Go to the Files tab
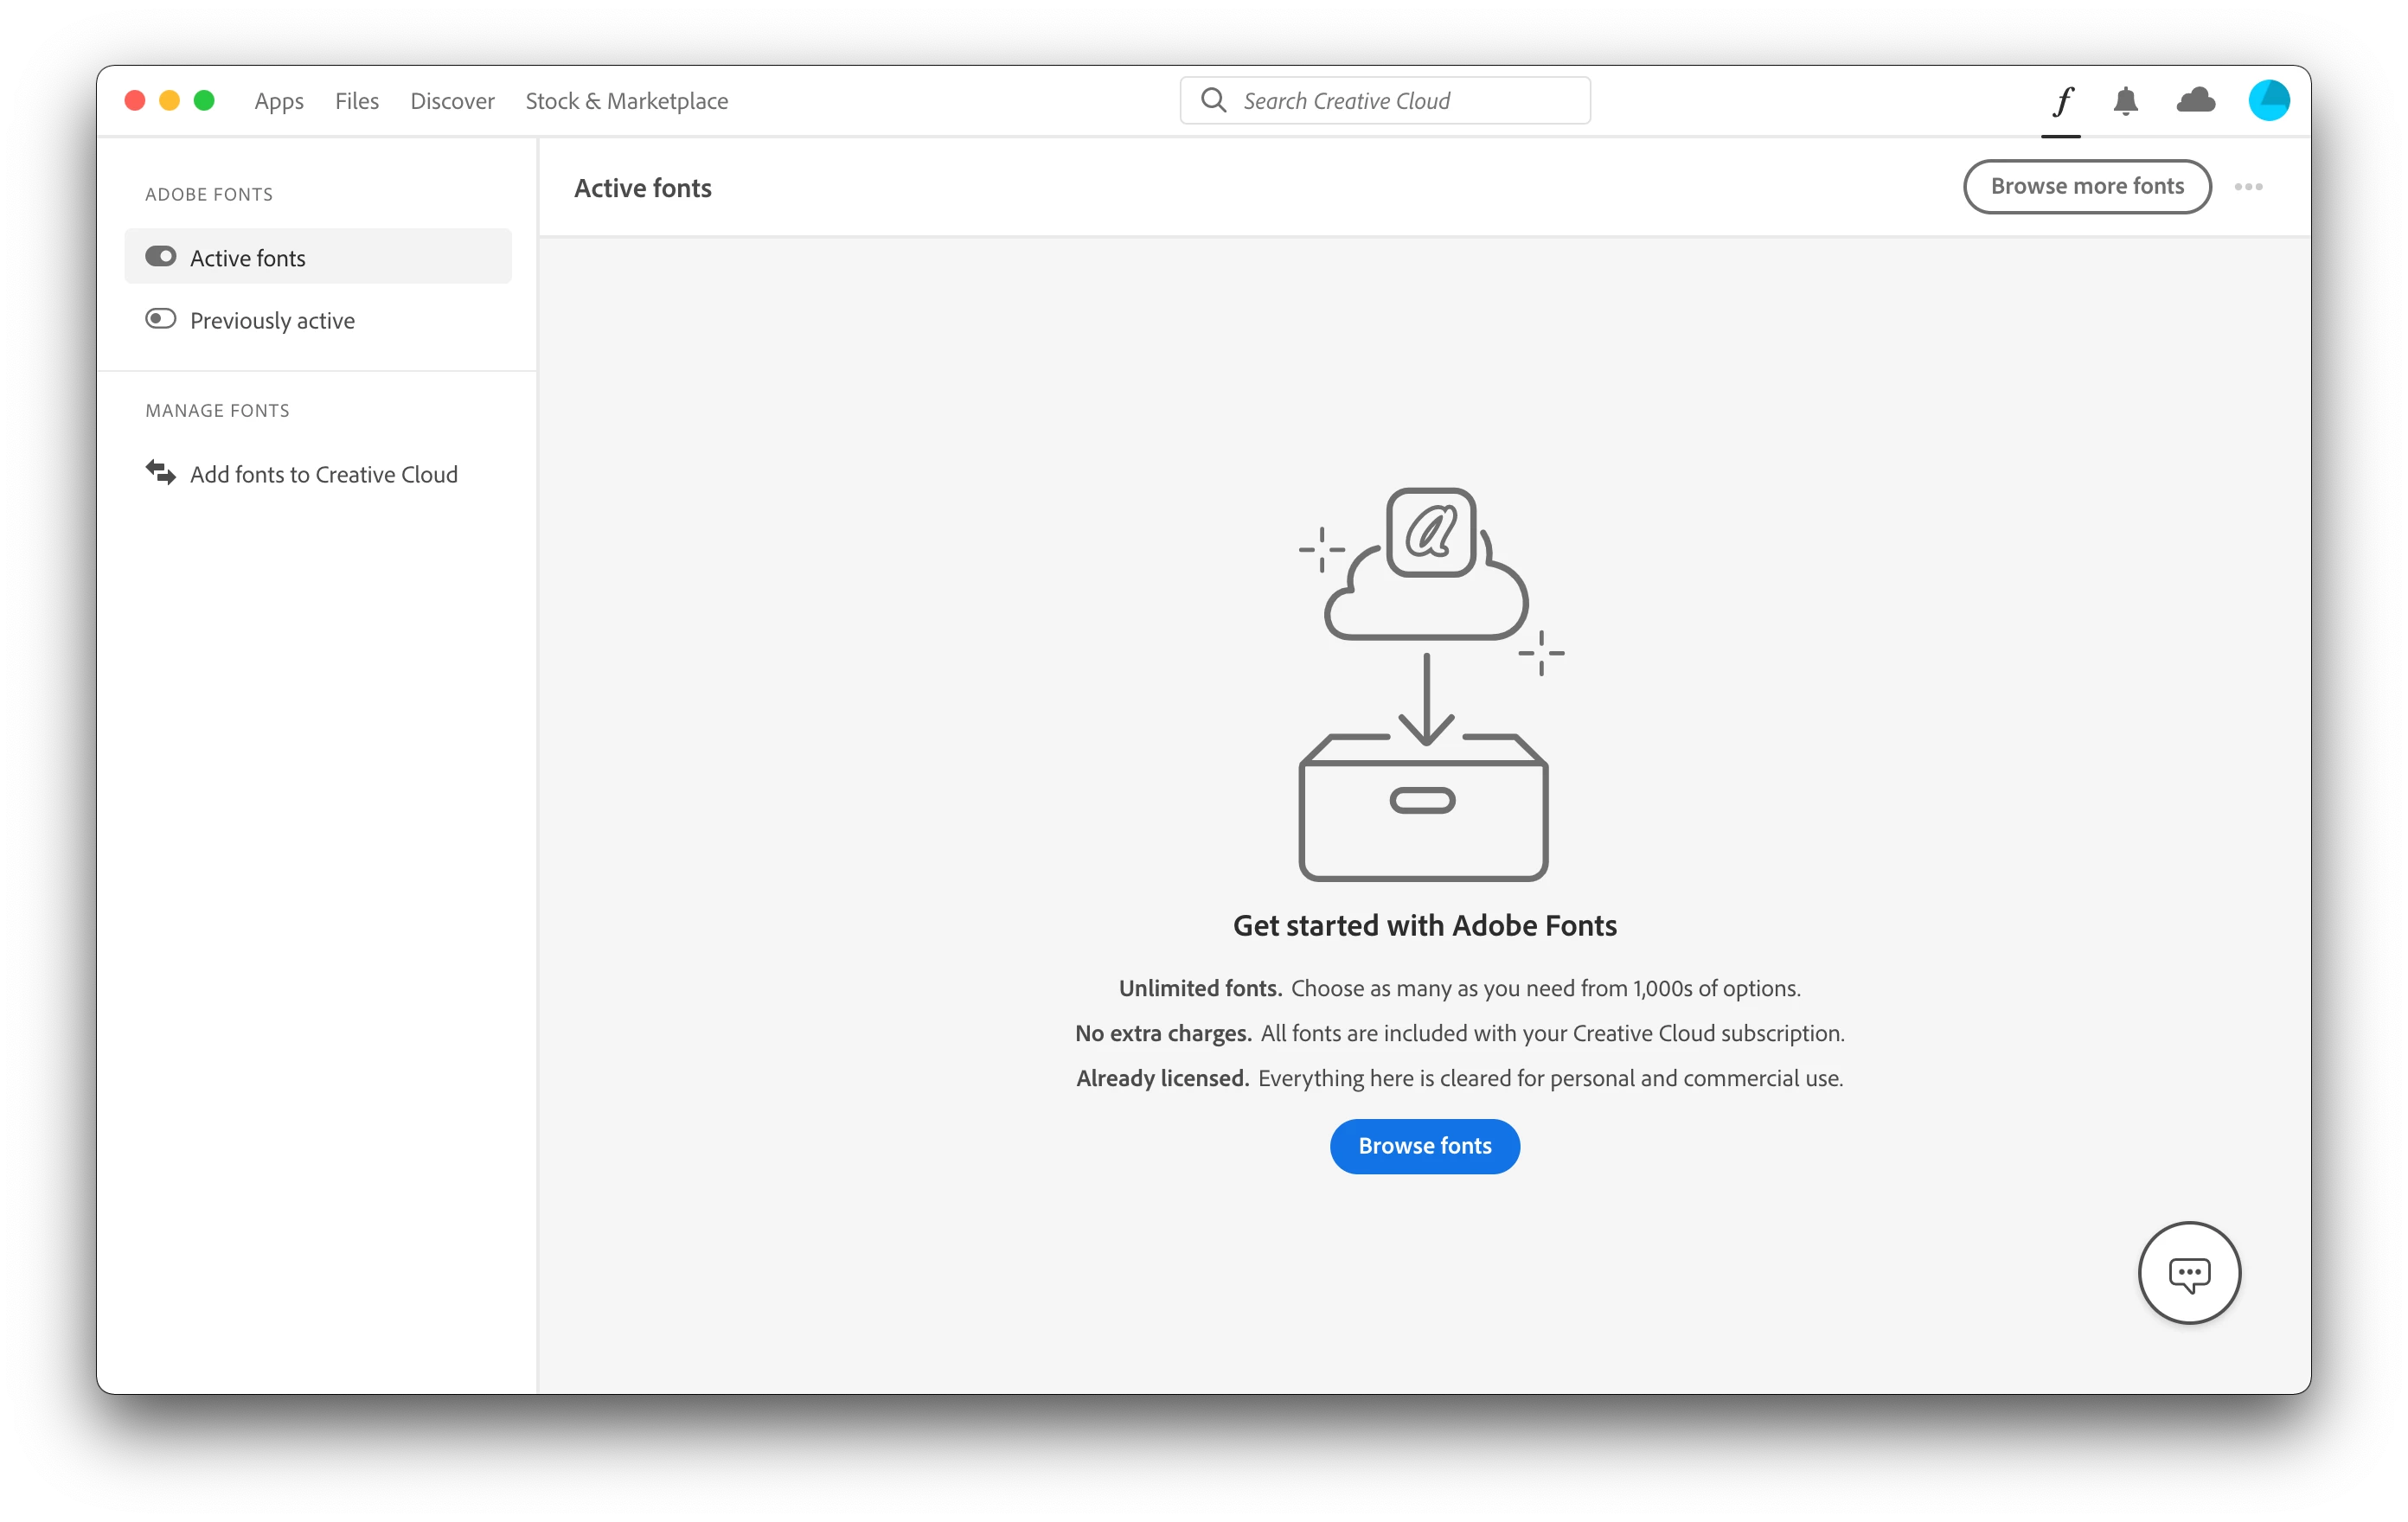Image resolution: width=2408 pixels, height=1522 pixels. (x=357, y=101)
